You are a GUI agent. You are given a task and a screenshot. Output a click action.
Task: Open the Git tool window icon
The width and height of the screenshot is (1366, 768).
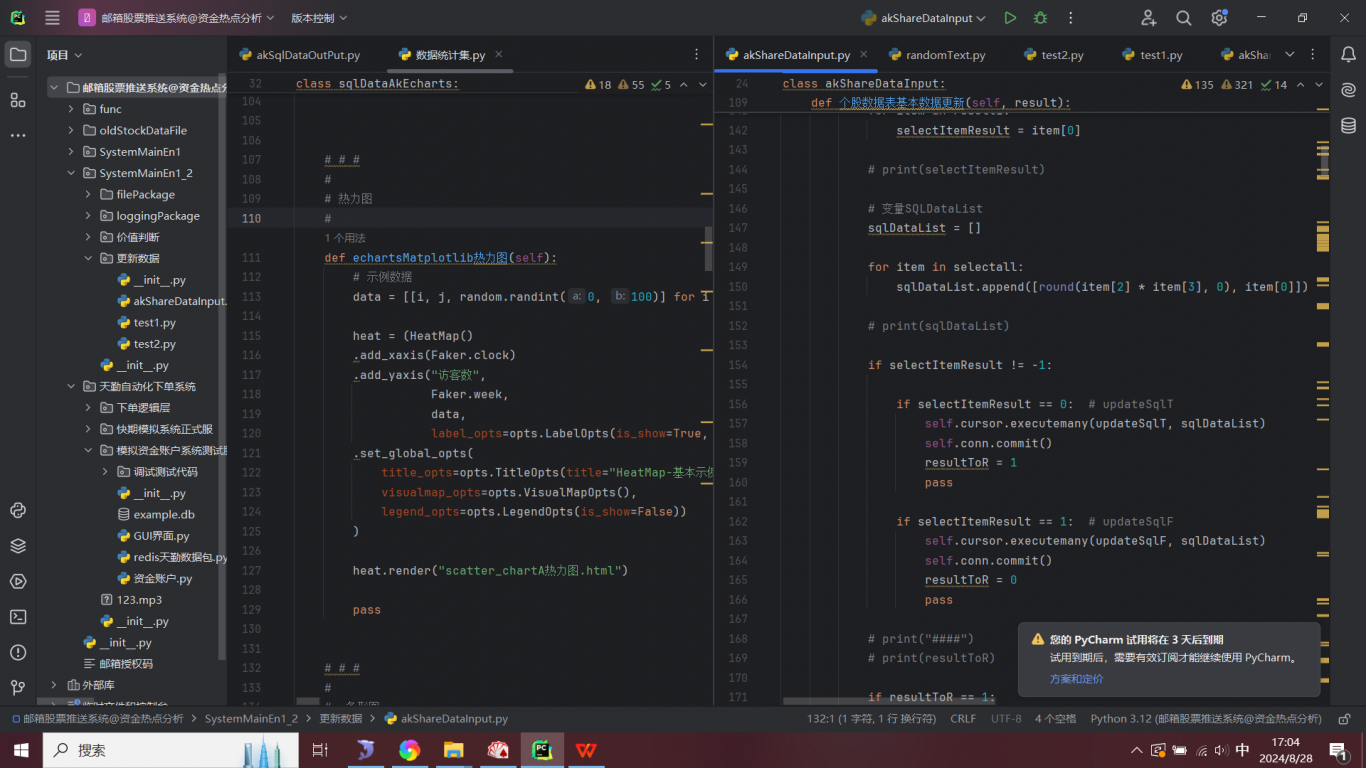18,688
